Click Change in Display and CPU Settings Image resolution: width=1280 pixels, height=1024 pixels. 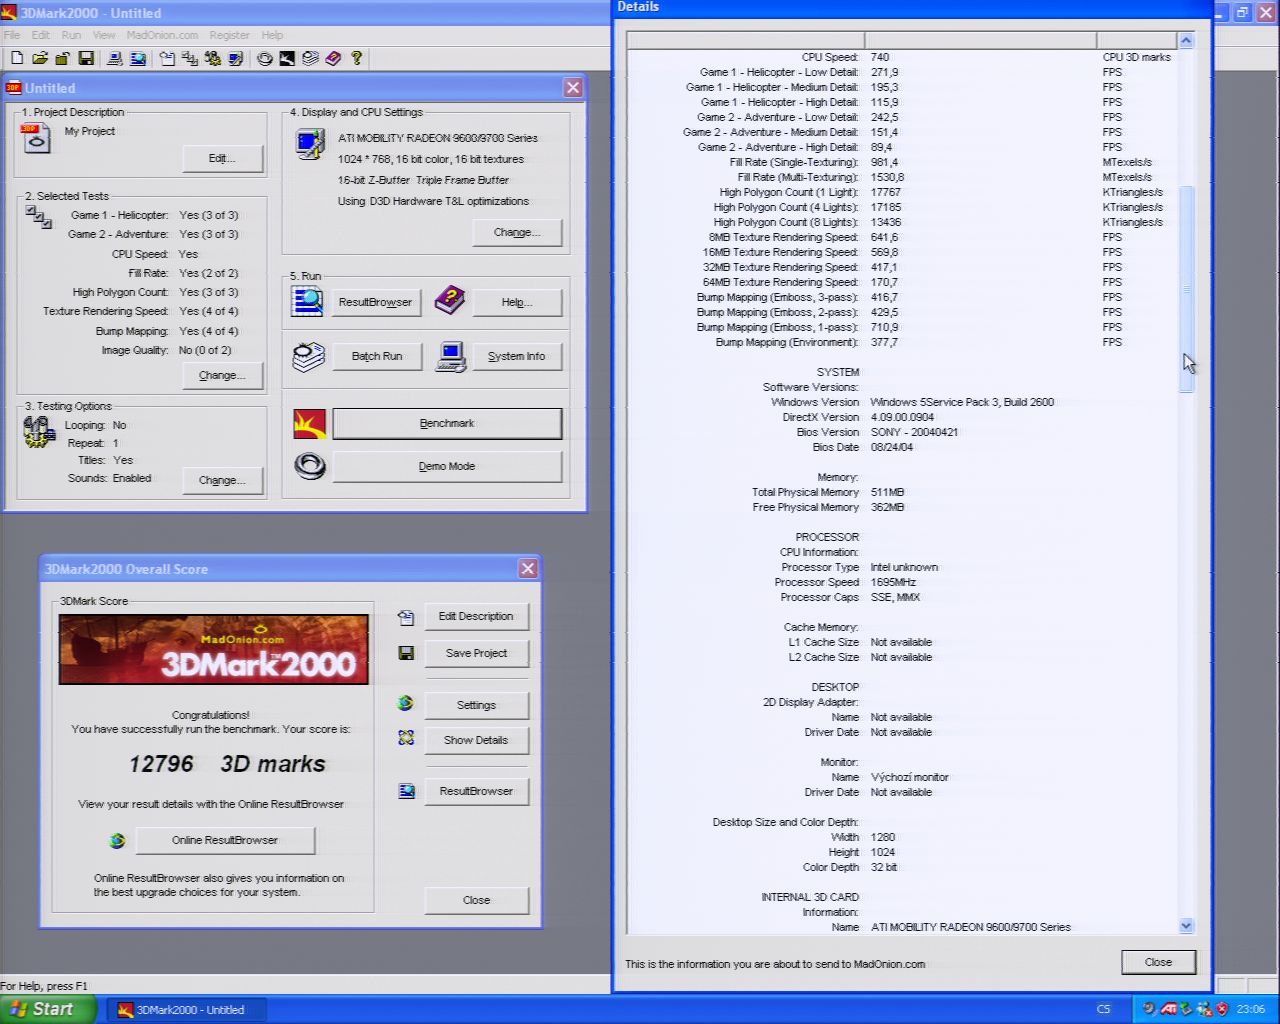[516, 233]
